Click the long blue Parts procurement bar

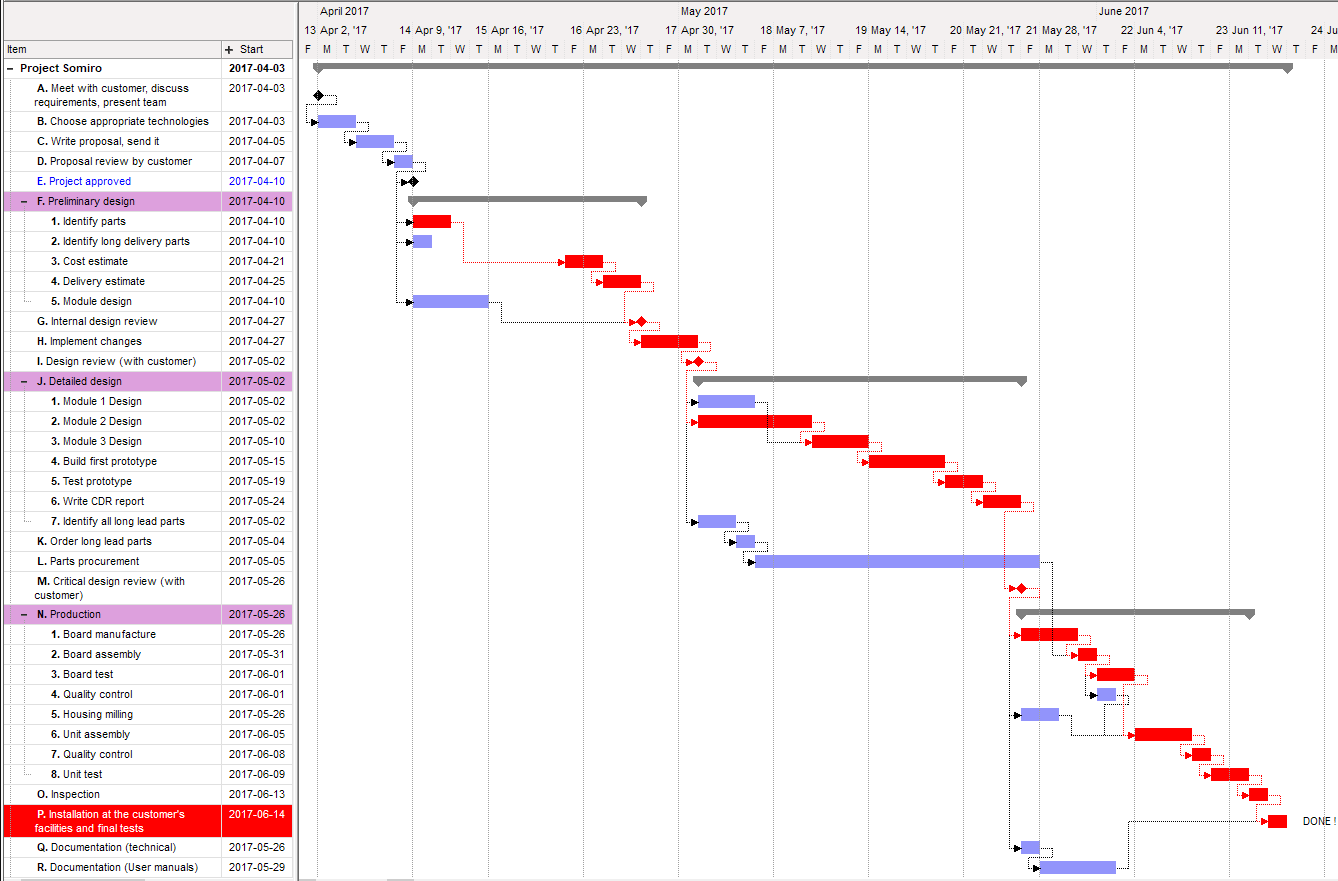coord(896,561)
